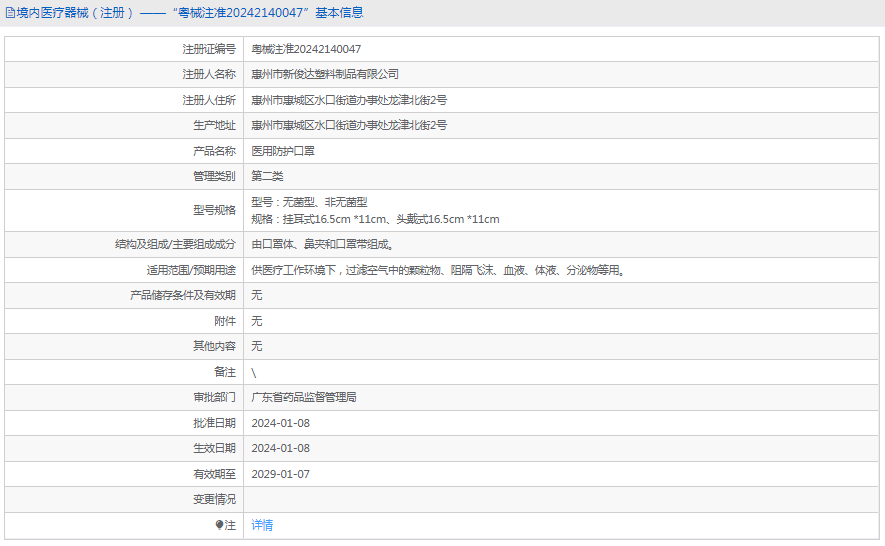Click 无 in 产品储存条件及有效期 row
Image resolution: width=885 pixels, height=546 pixels.
[257, 295]
